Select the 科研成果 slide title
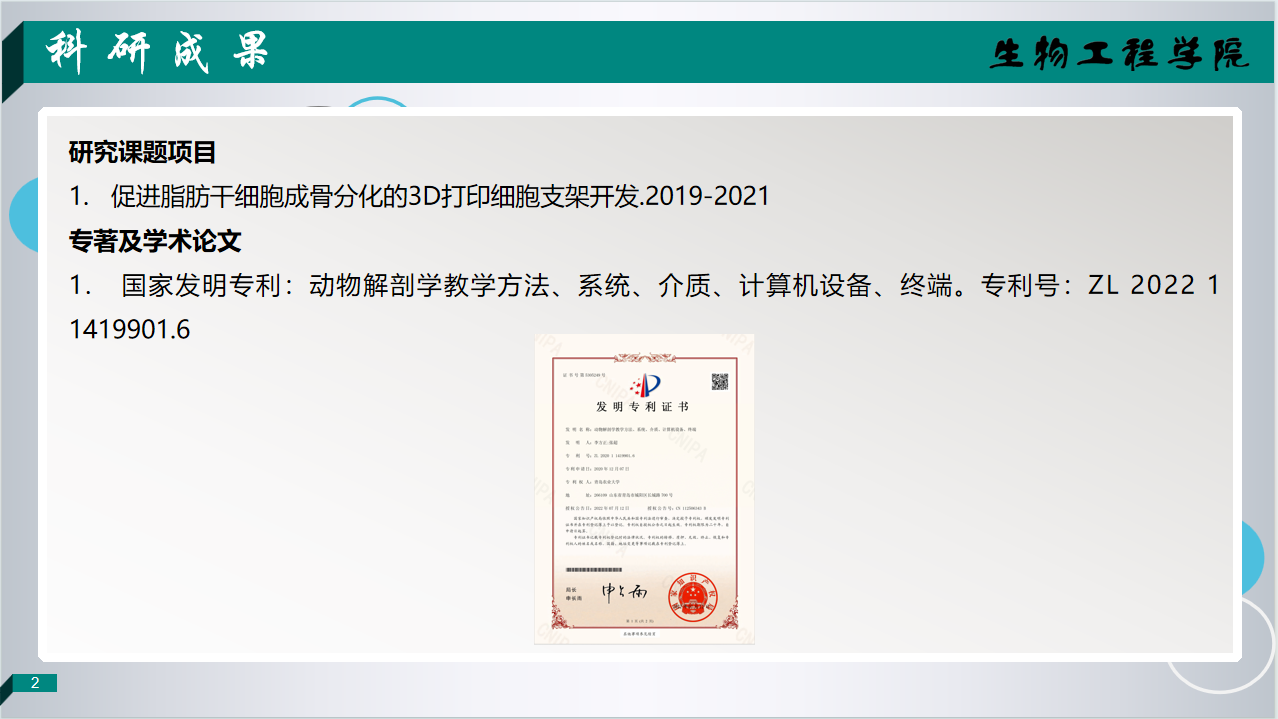This screenshot has width=1278, height=719. click(159, 52)
